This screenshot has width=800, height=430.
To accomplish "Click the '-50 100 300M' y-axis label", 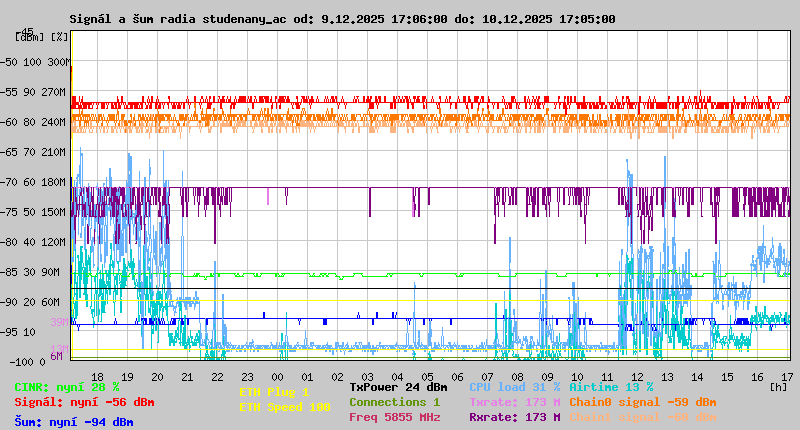I will (x=35, y=62).
